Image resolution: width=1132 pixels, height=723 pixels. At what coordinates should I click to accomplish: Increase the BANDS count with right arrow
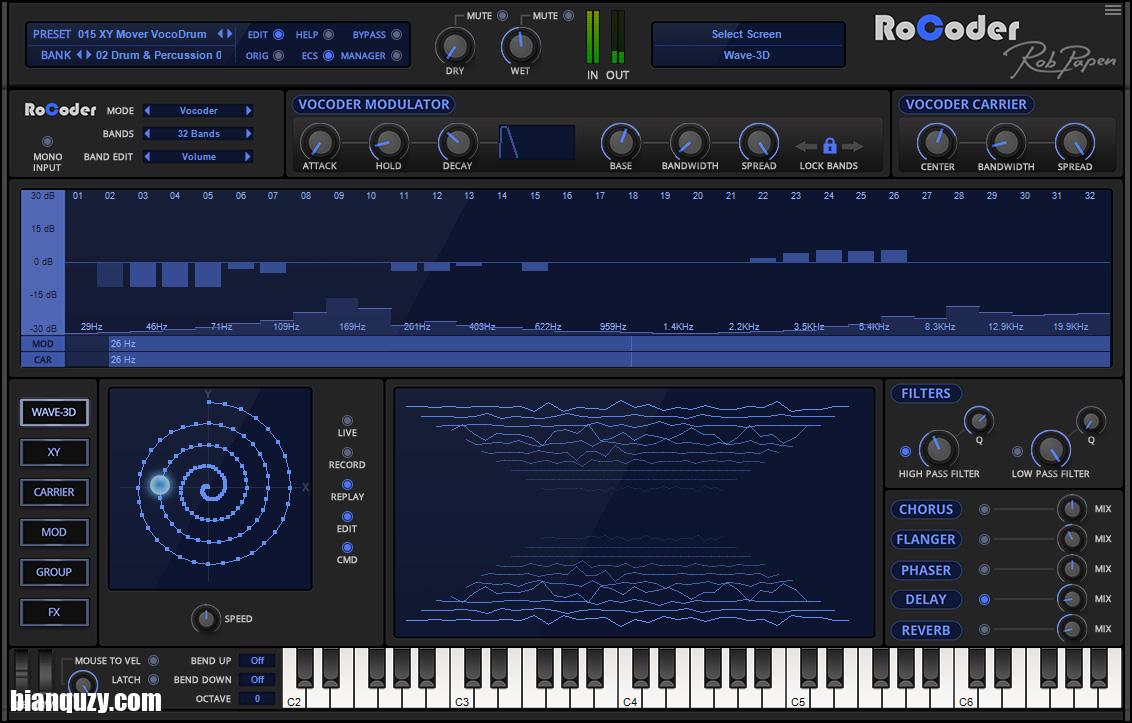248,134
